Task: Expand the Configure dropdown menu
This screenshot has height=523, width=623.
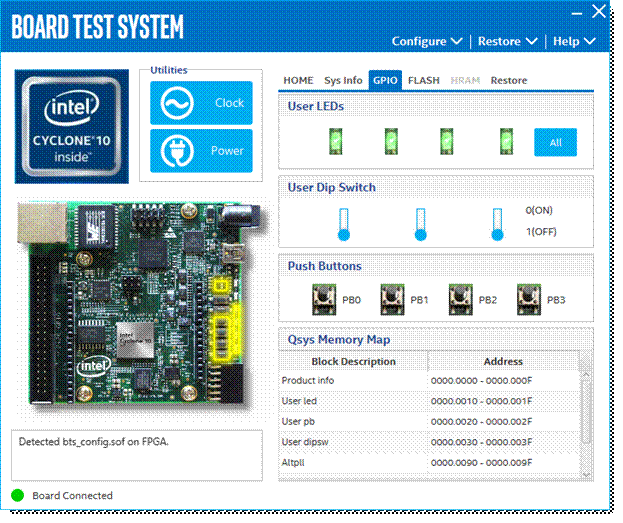Action: (427, 41)
